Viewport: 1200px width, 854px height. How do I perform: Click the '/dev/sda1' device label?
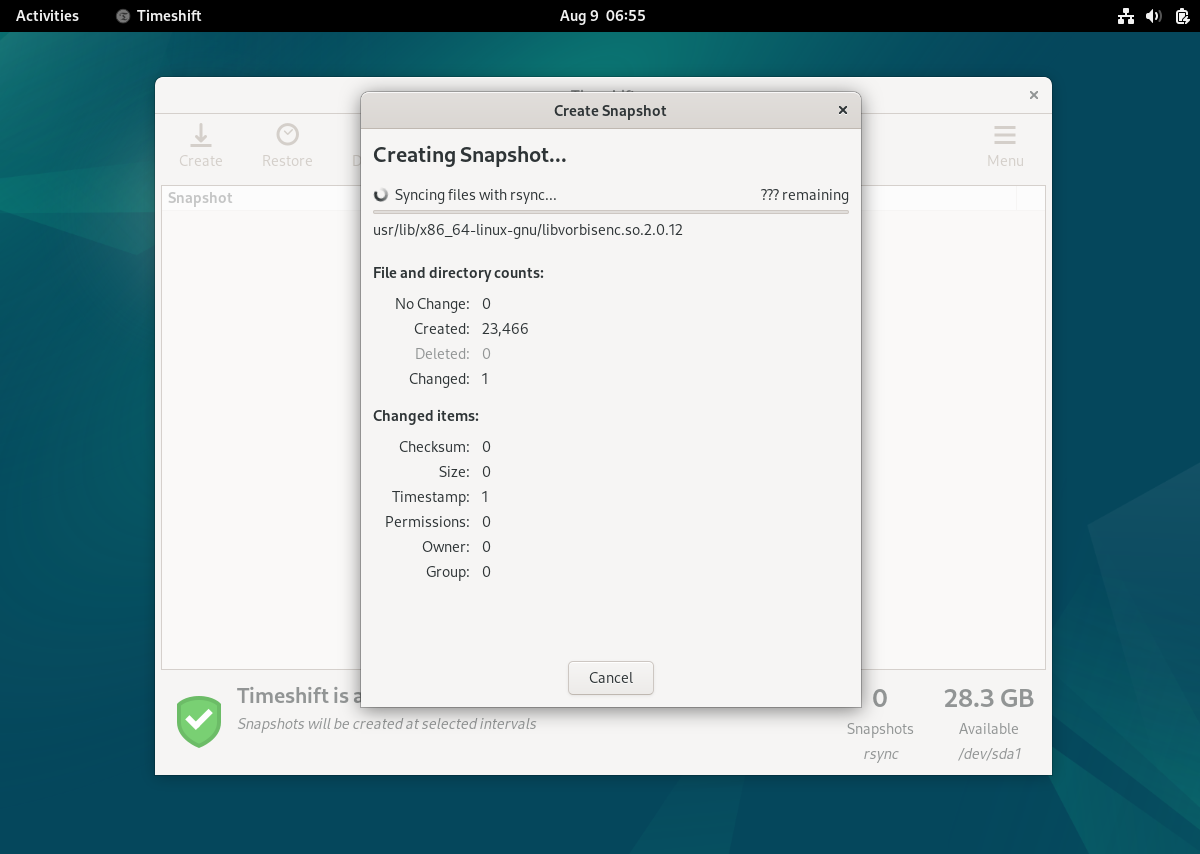(x=989, y=754)
